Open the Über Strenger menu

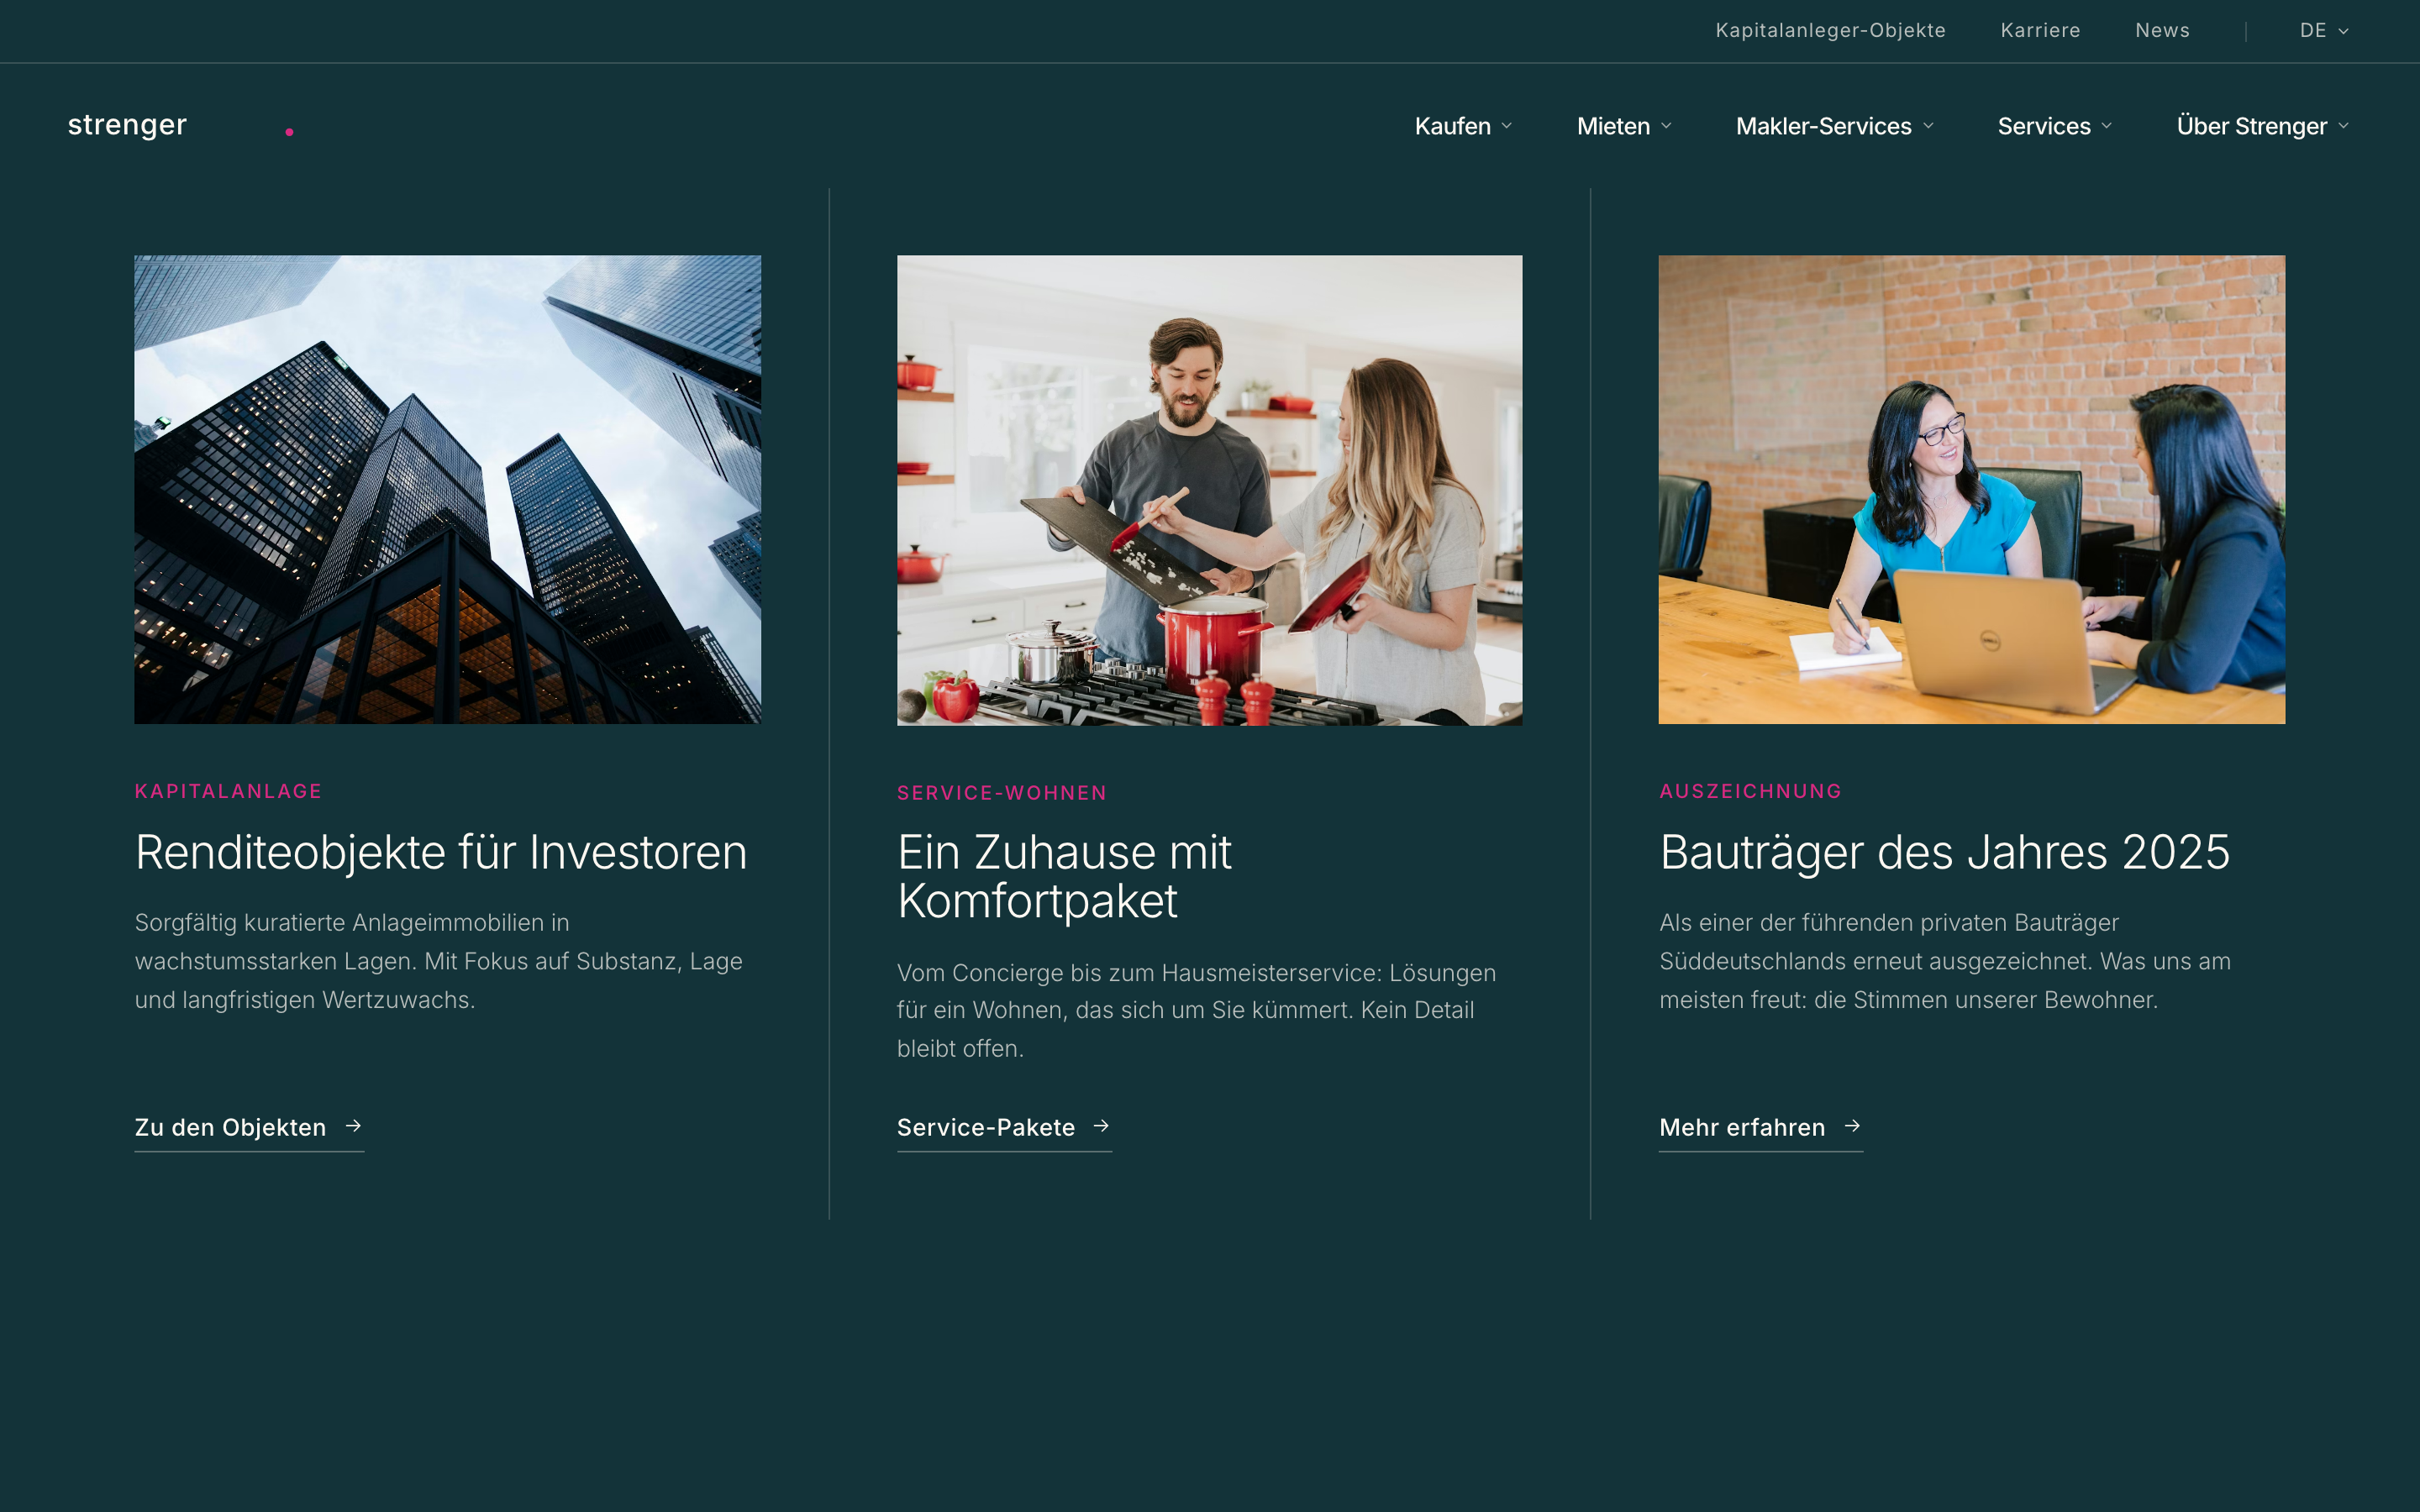click(x=2263, y=126)
